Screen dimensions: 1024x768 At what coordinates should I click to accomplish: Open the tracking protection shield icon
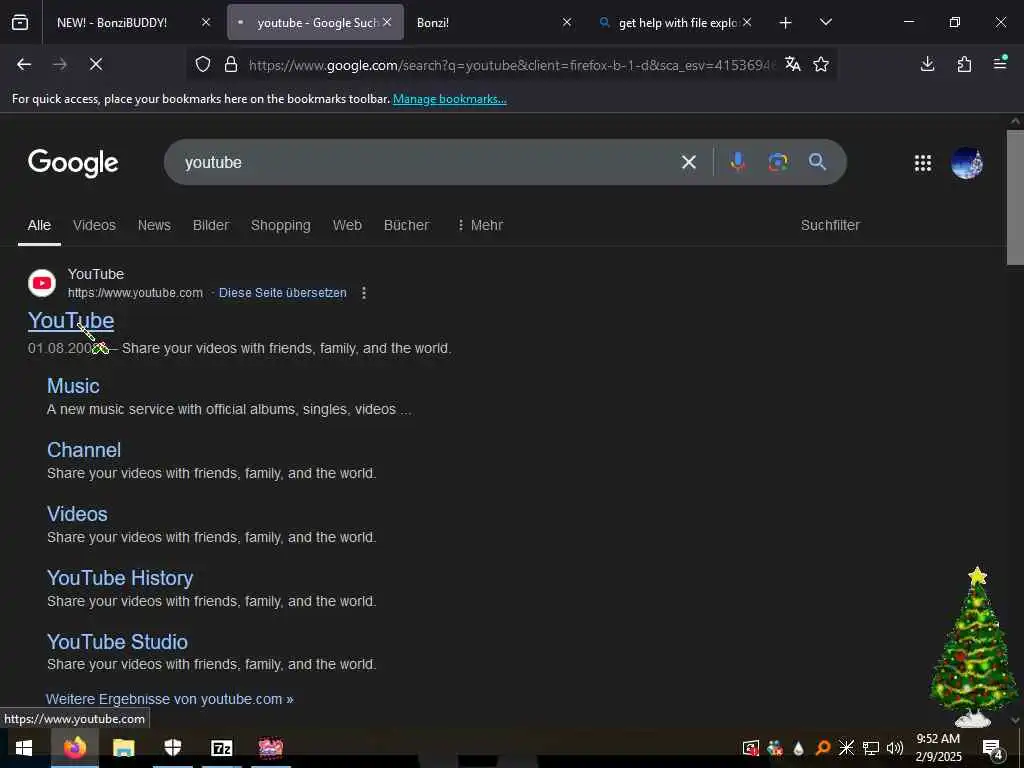pyautogui.click(x=203, y=64)
